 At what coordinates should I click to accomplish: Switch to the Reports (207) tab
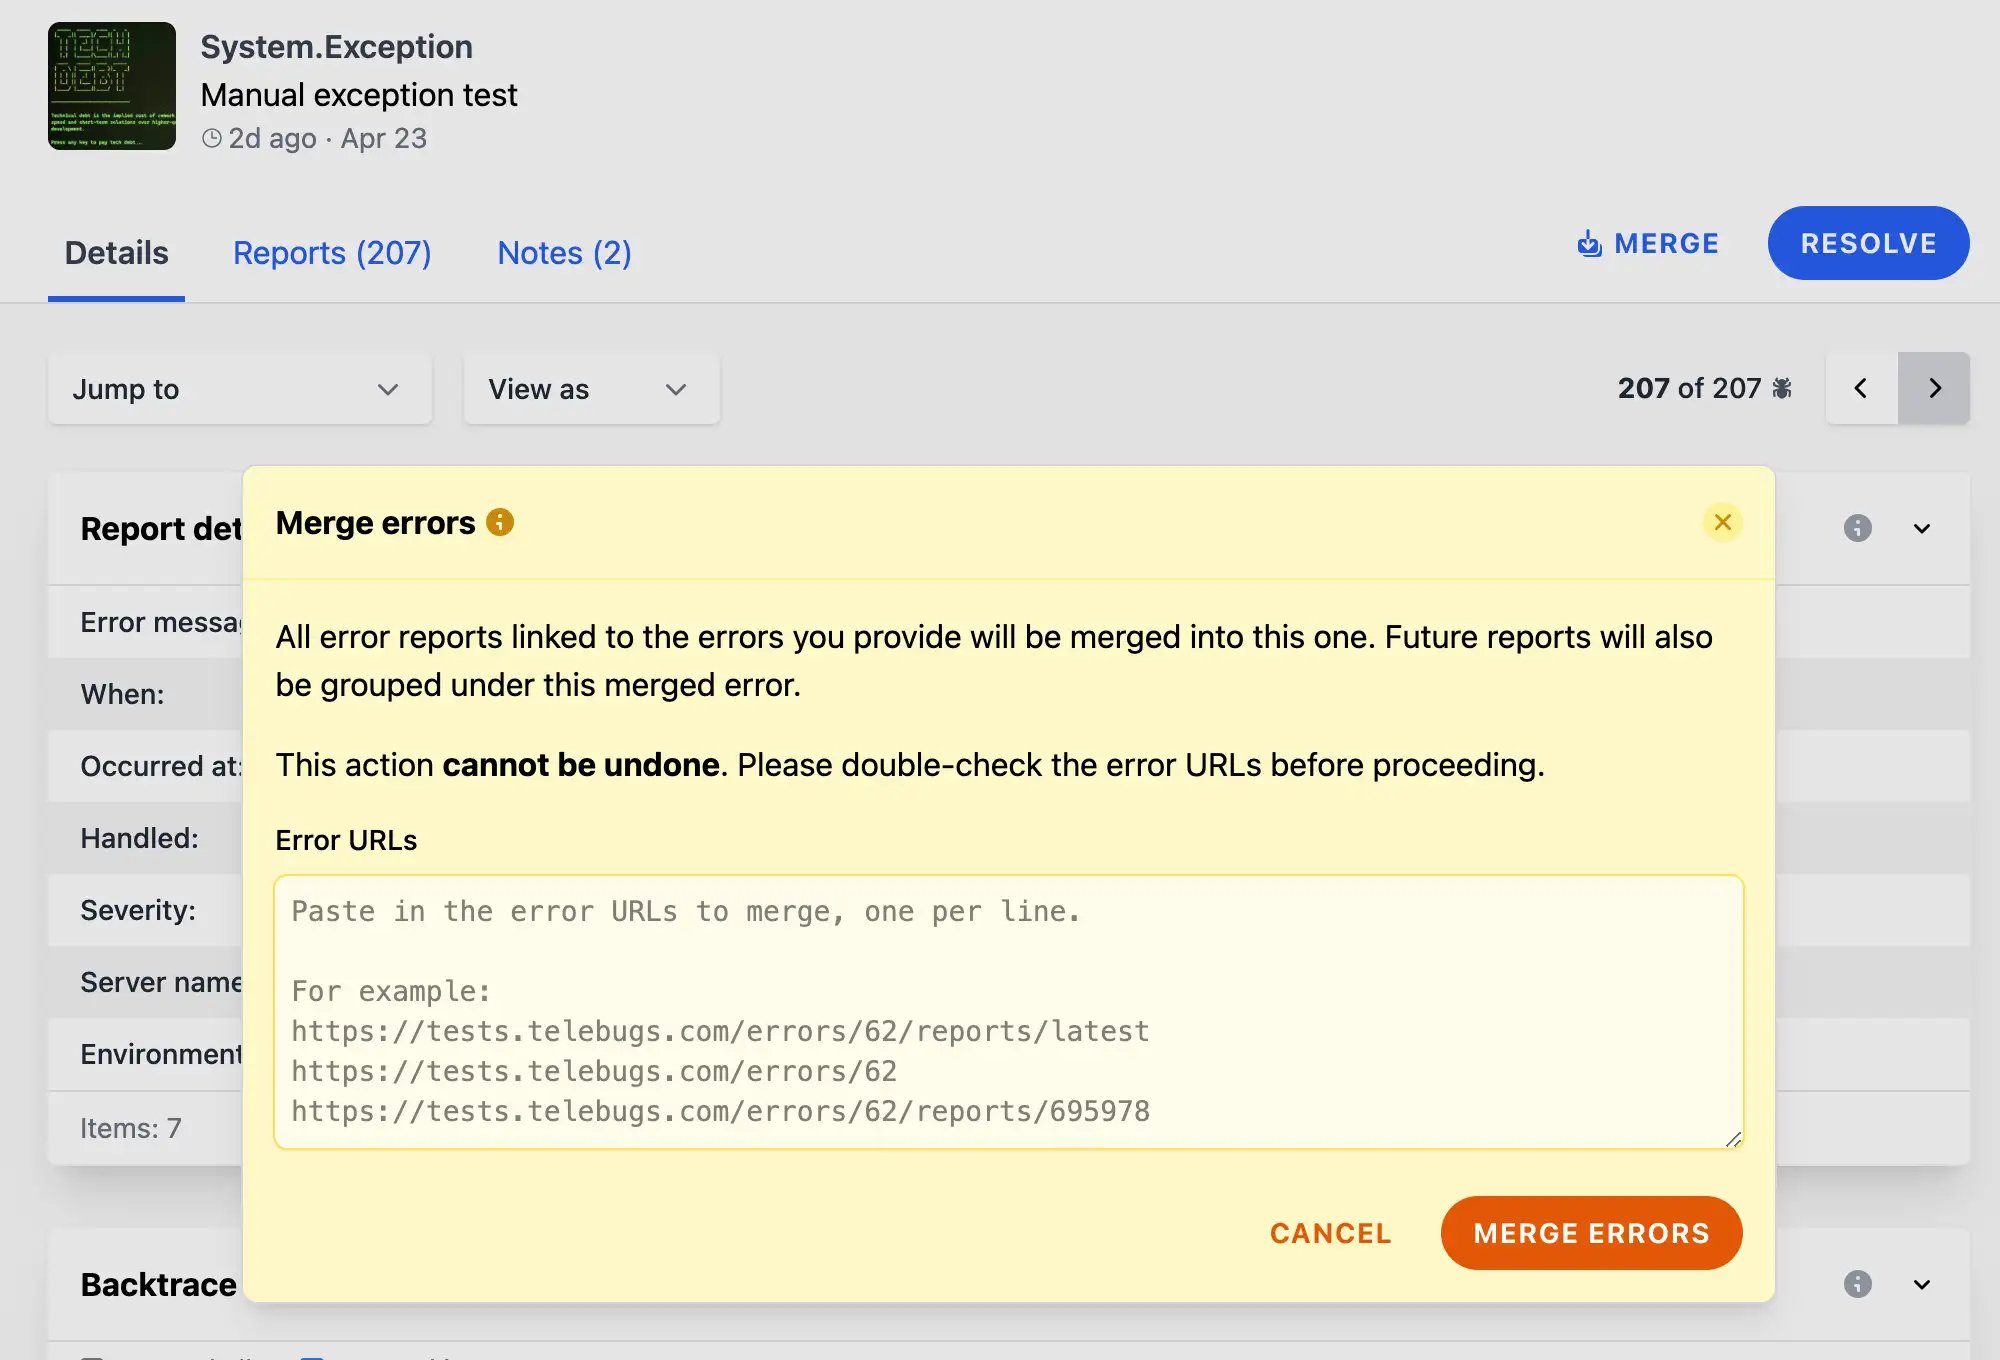(332, 253)
